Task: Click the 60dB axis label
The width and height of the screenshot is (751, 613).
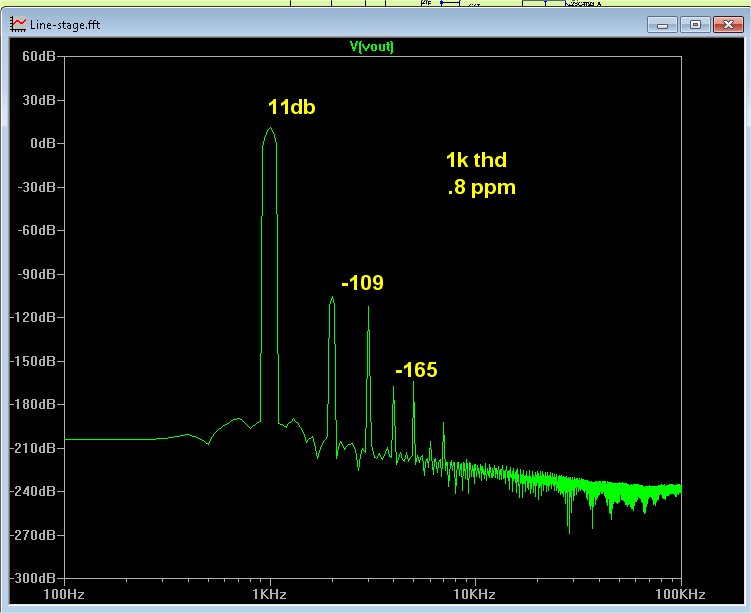Action: [38, 57]
